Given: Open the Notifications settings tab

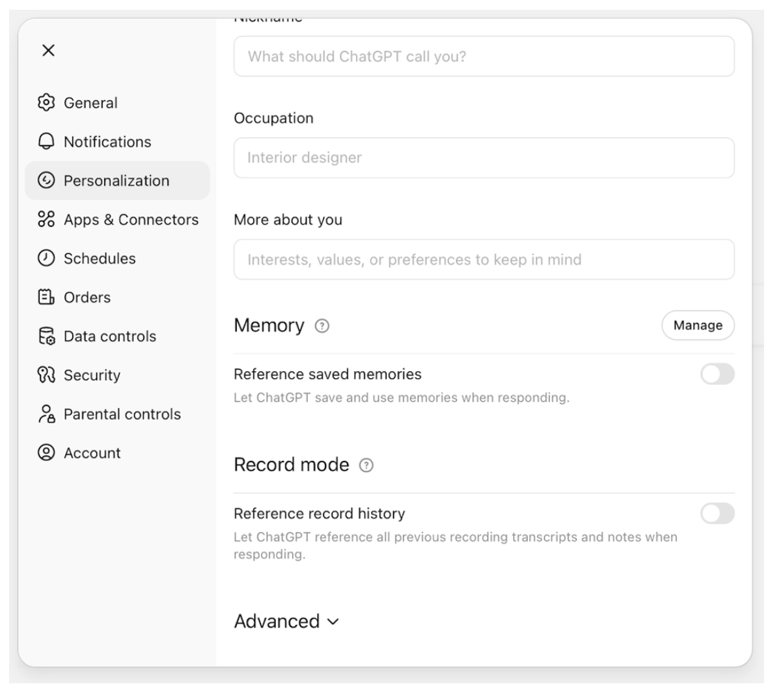Looking at the screenshot, I should pyautogui.click(x=118, y=141).
